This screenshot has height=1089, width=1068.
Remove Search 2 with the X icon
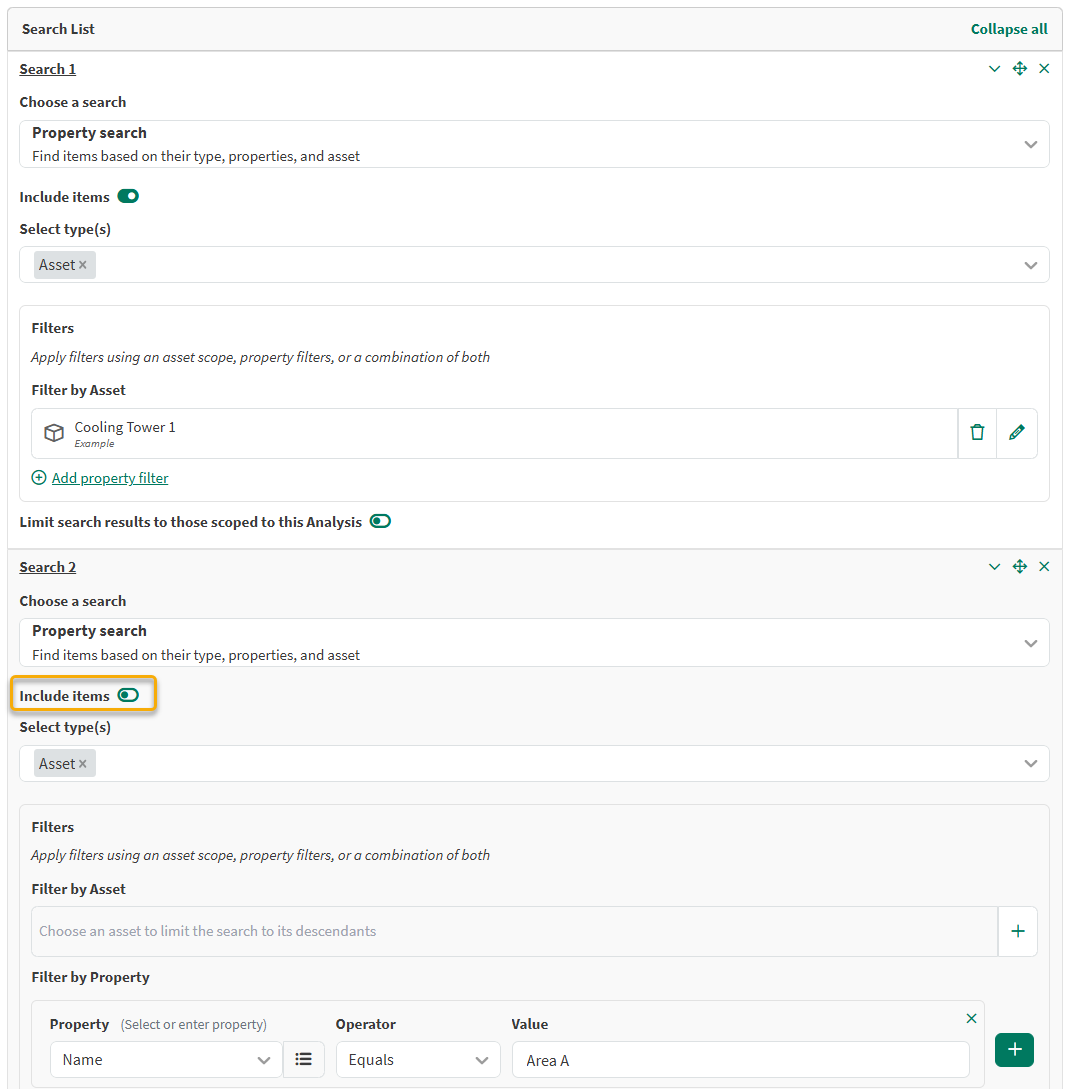(x=1044, y=567)
